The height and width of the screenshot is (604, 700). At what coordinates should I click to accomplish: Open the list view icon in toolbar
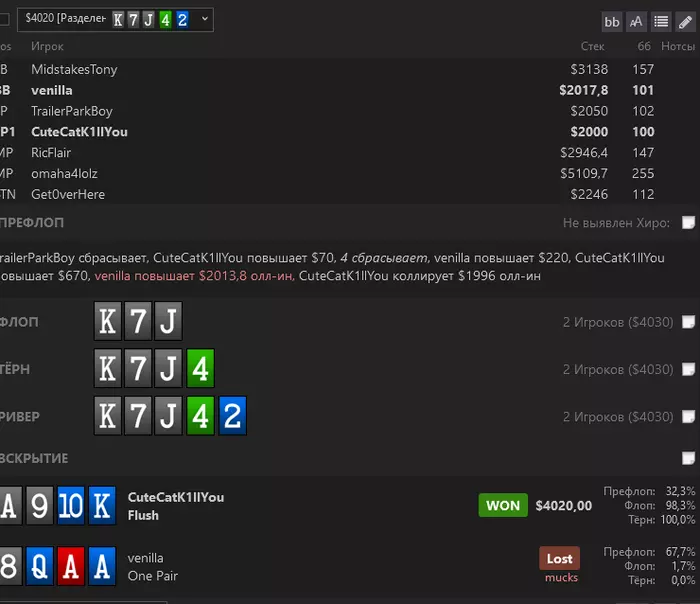tap(661, 21)
